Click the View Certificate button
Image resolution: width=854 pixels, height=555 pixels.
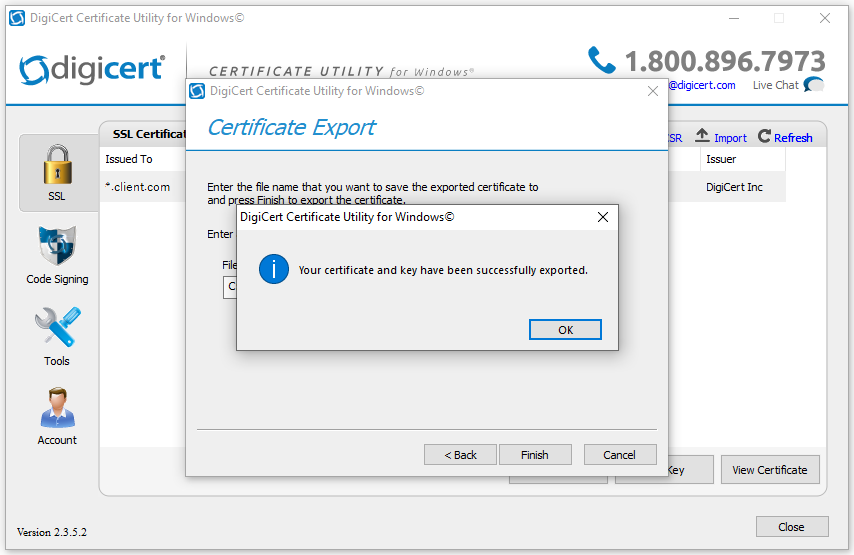tap(770, 469)
